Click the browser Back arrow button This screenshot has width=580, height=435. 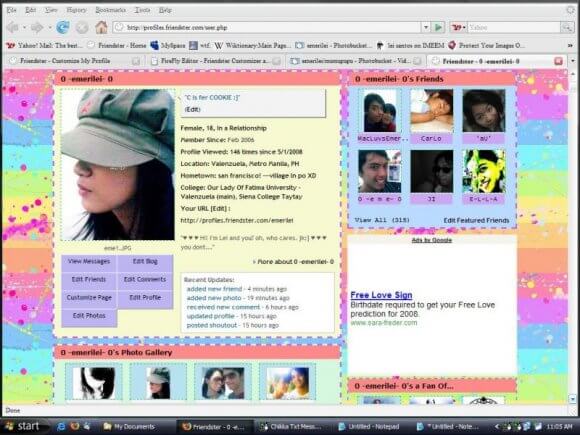[x=13, y=27]
